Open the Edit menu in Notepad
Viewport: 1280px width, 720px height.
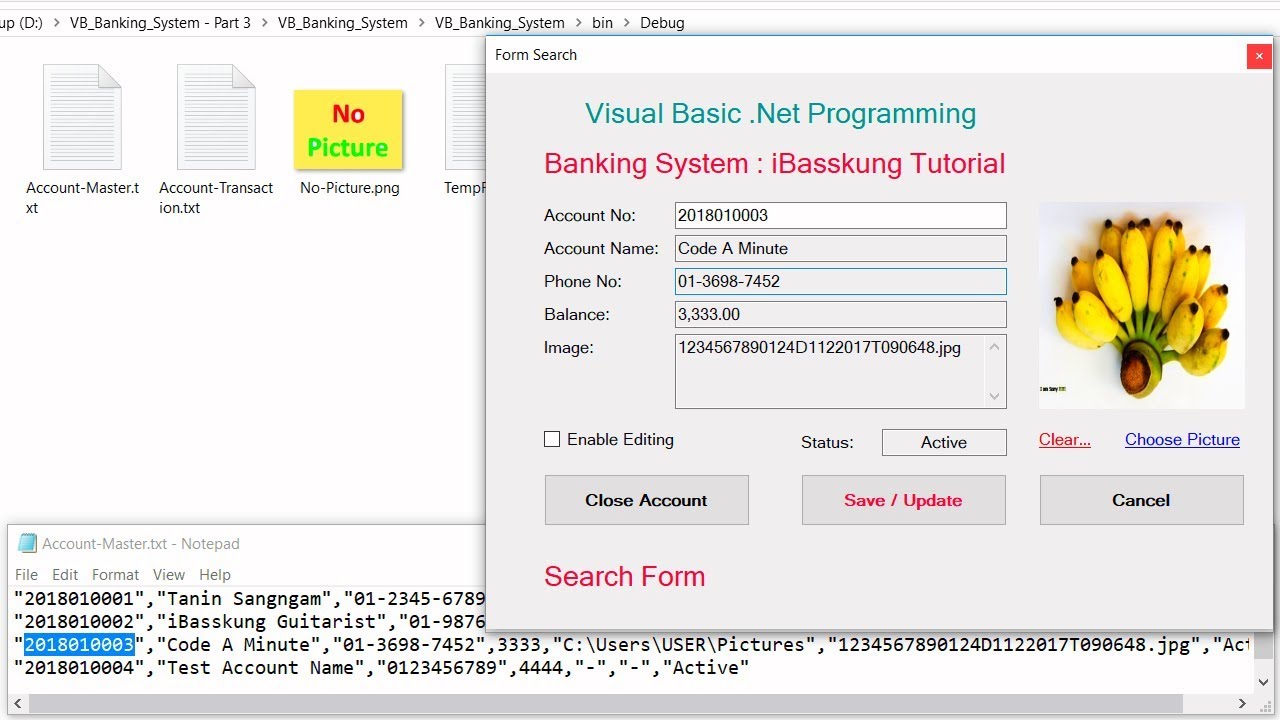65,574
